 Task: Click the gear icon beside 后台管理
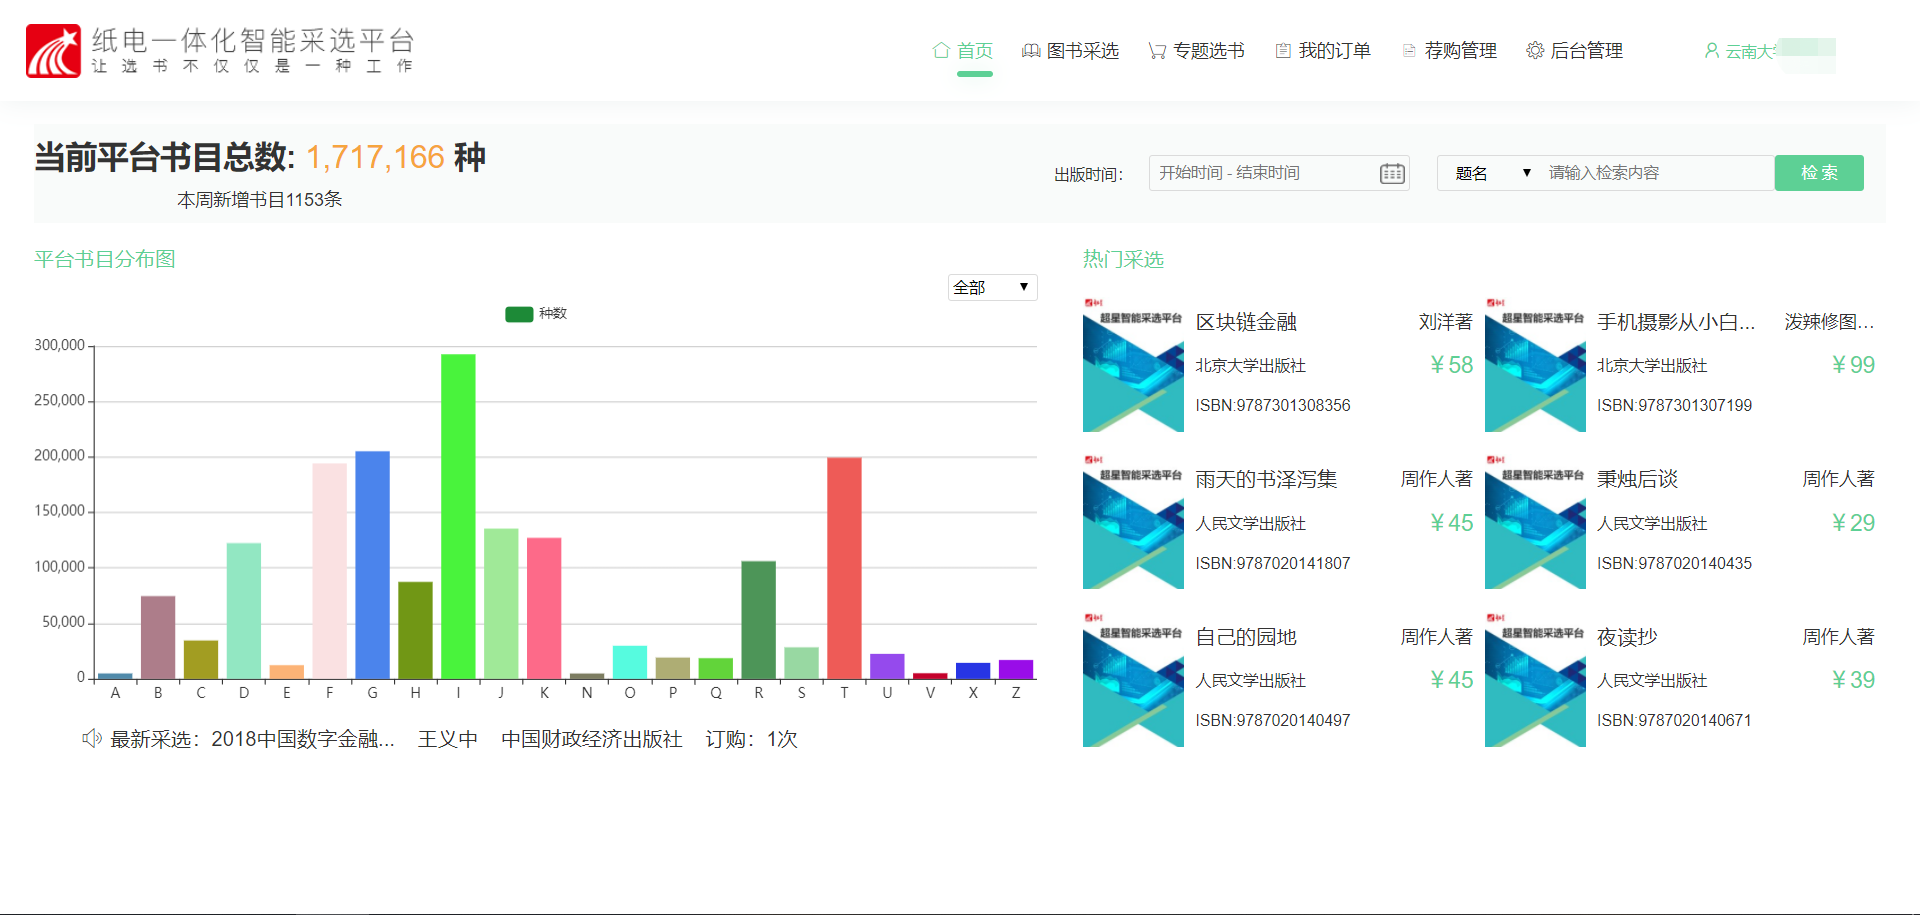pos(1534,51)
